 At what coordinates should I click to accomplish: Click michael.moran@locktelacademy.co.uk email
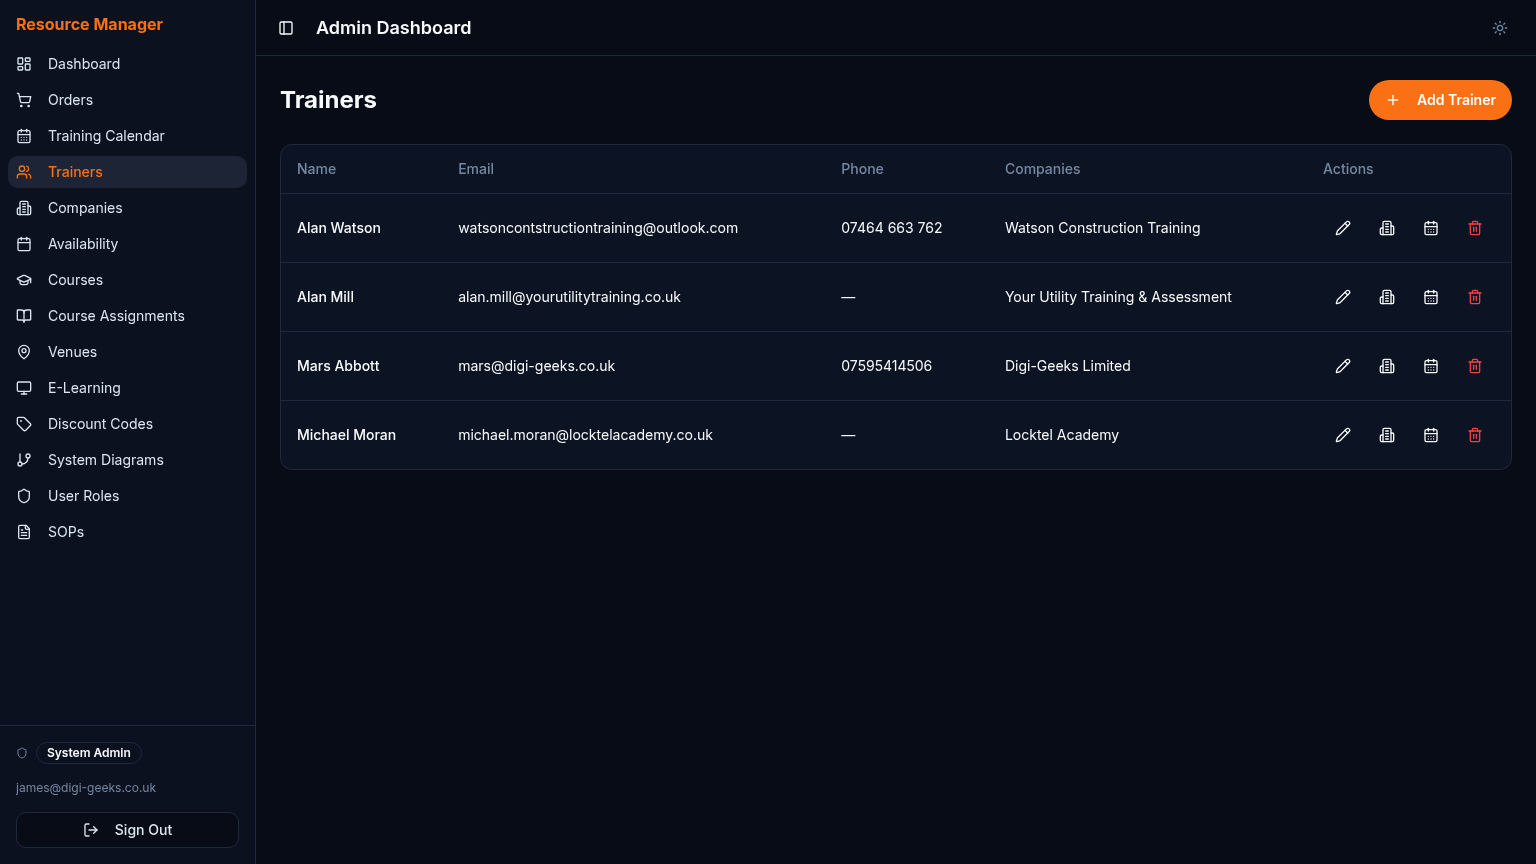pos(585,435)
